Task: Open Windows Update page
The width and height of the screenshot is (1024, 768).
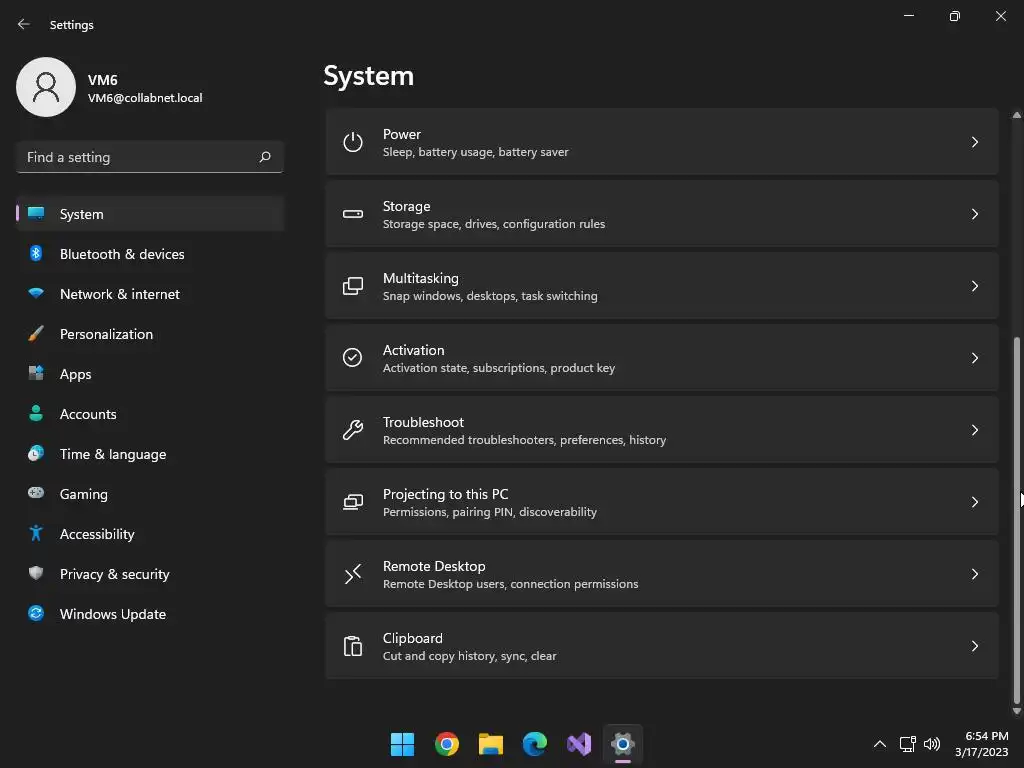Action: point(150,614)
